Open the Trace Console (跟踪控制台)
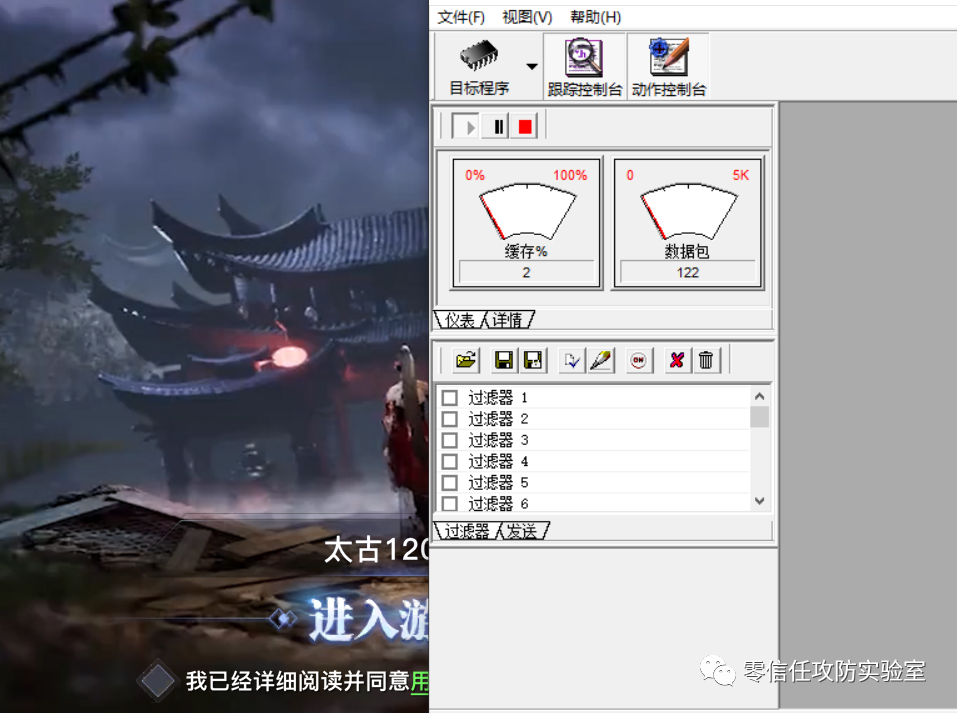This screenshot has height=713, width=957. [x=584, y=66]
